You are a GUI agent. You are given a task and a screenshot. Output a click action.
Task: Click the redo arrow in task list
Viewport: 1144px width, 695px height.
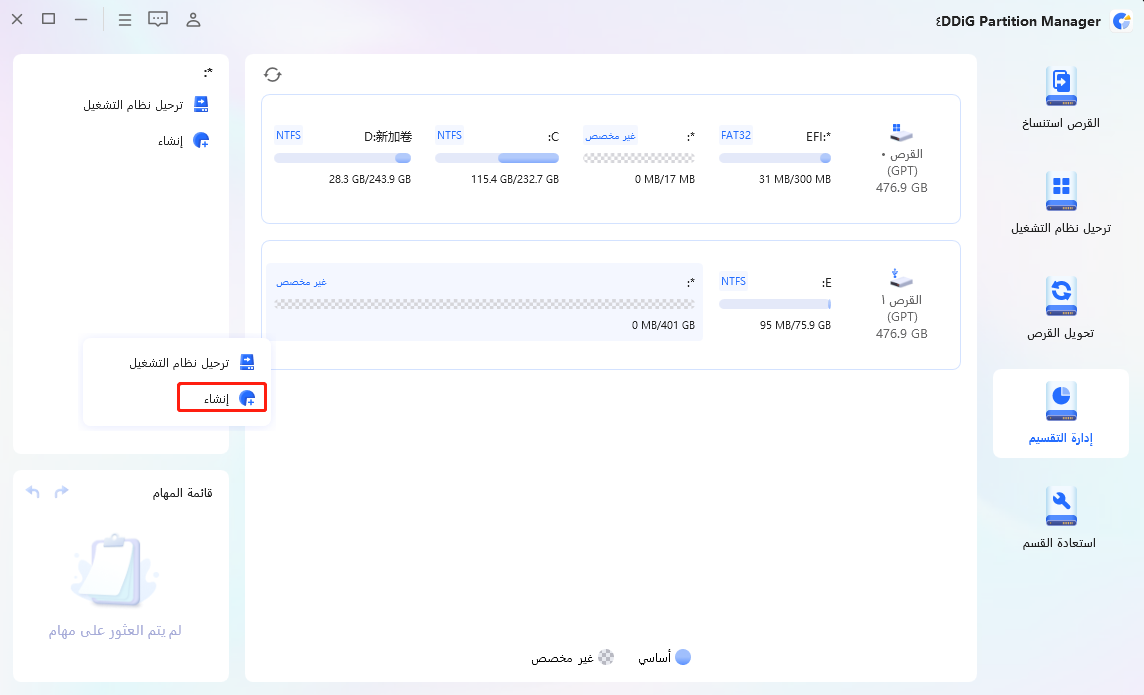tap(62, 492)
